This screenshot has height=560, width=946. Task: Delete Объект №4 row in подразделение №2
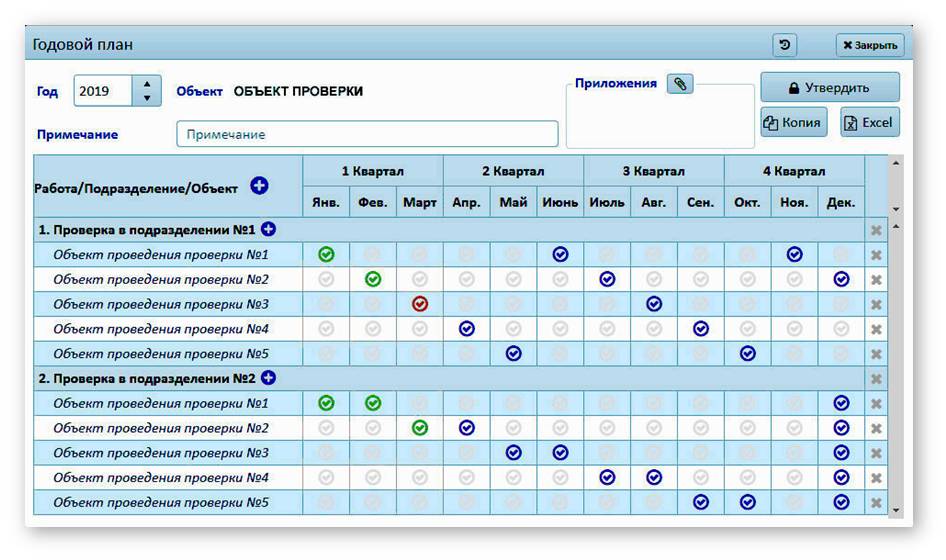click(876, 478)
